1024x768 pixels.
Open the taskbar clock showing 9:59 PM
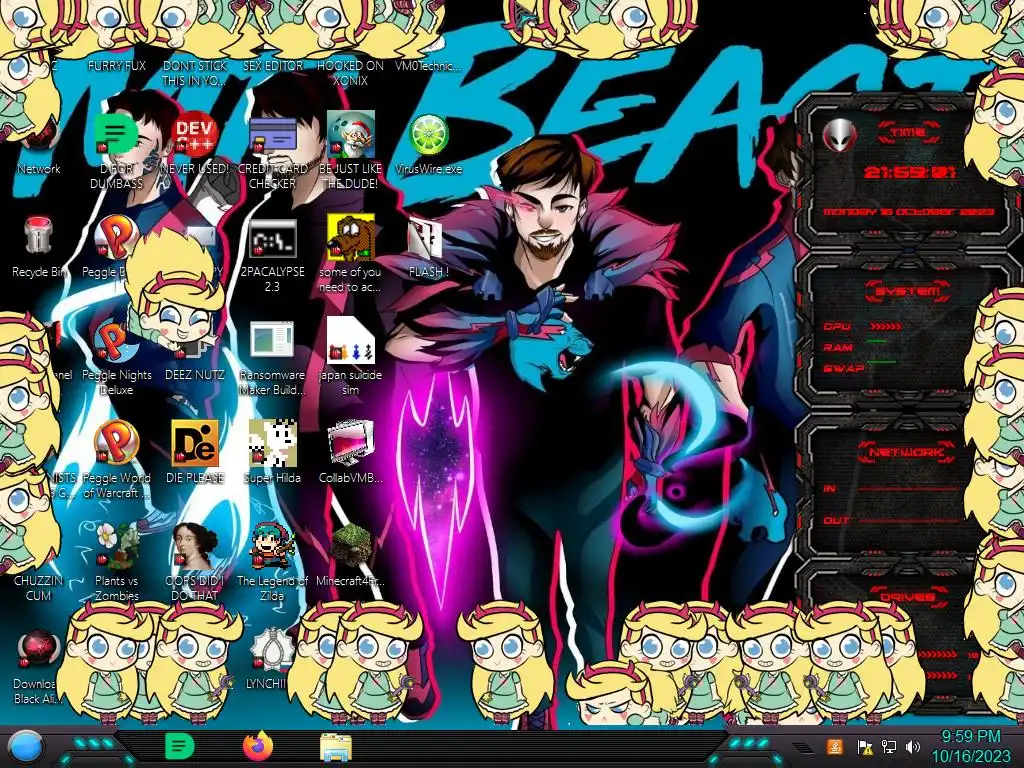pyautogui.click(x=970, y=737)
